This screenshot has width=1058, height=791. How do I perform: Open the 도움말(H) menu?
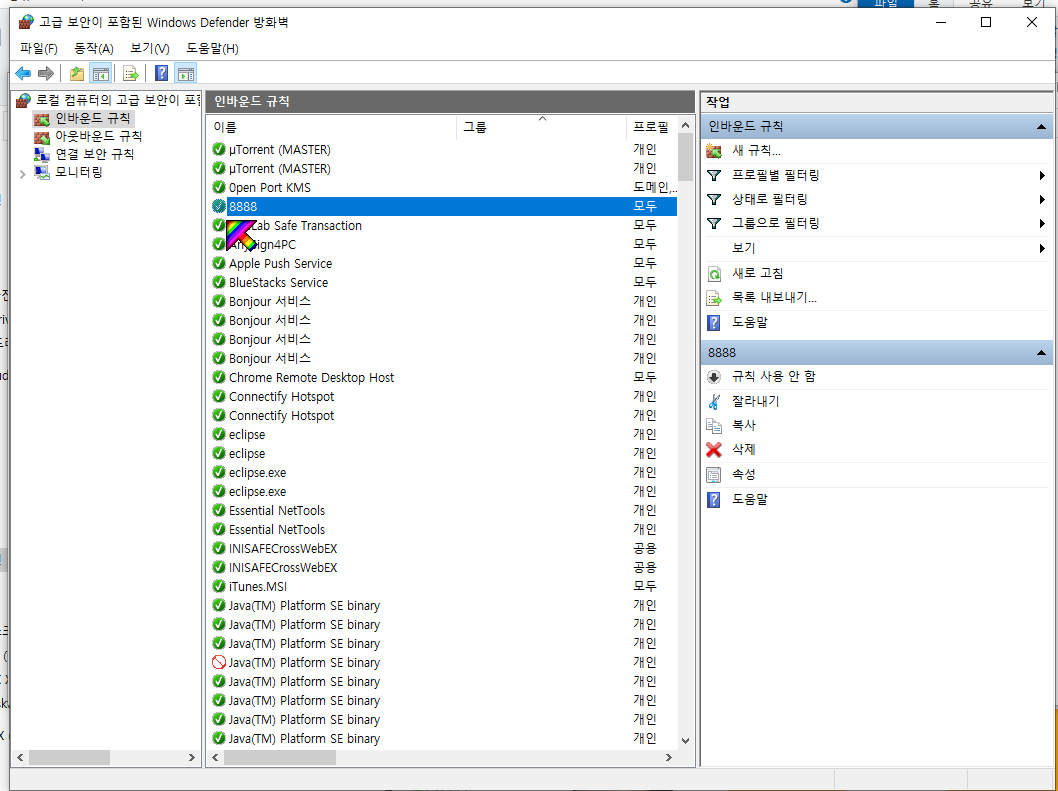213,49
